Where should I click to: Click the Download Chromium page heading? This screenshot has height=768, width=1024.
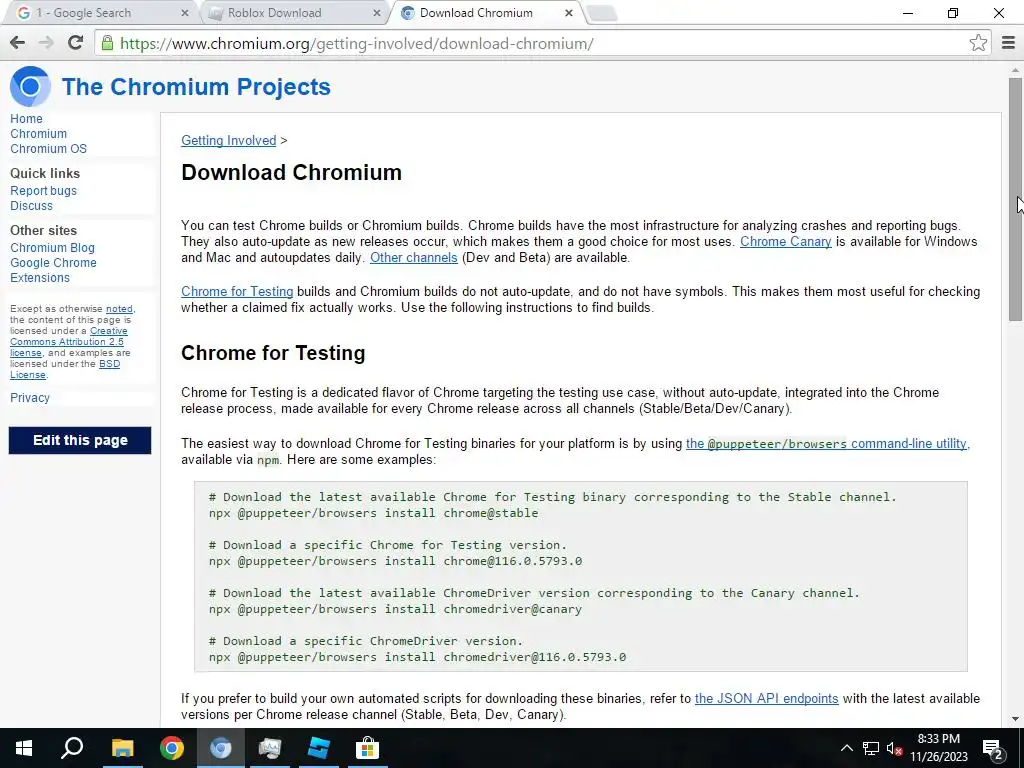tap(291, 172)
